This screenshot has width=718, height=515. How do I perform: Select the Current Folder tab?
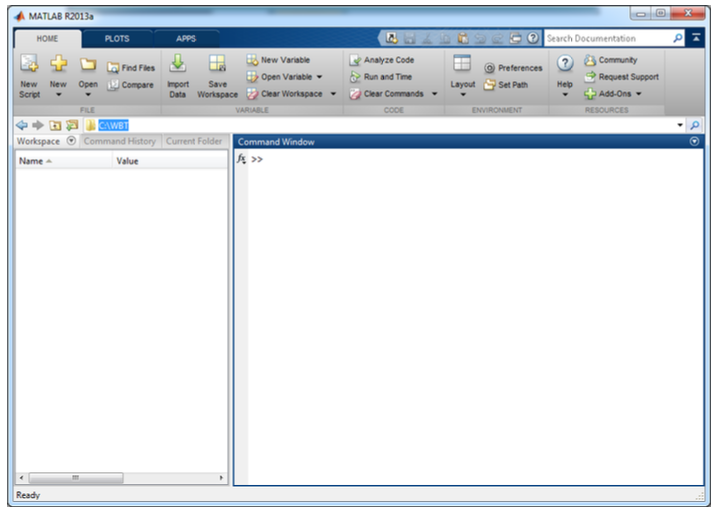pos(194,141)
